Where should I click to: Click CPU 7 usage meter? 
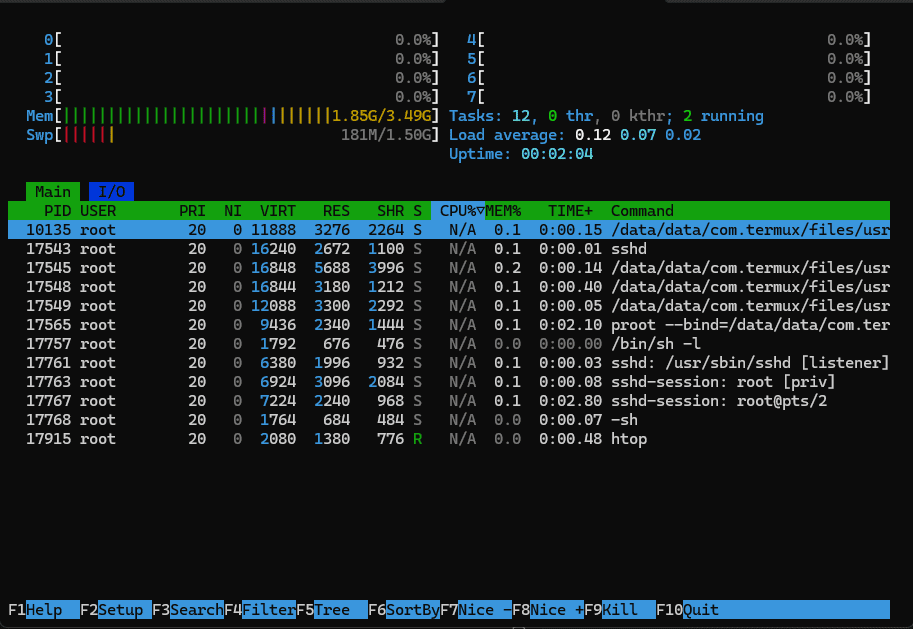[x=669, y=97]
